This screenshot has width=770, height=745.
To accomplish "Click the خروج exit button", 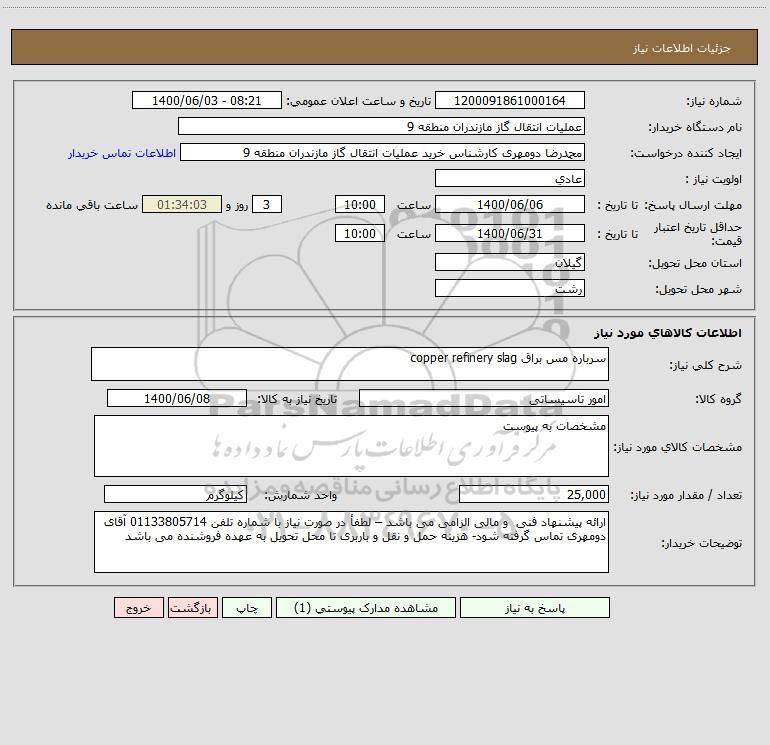I will [138, 607].
